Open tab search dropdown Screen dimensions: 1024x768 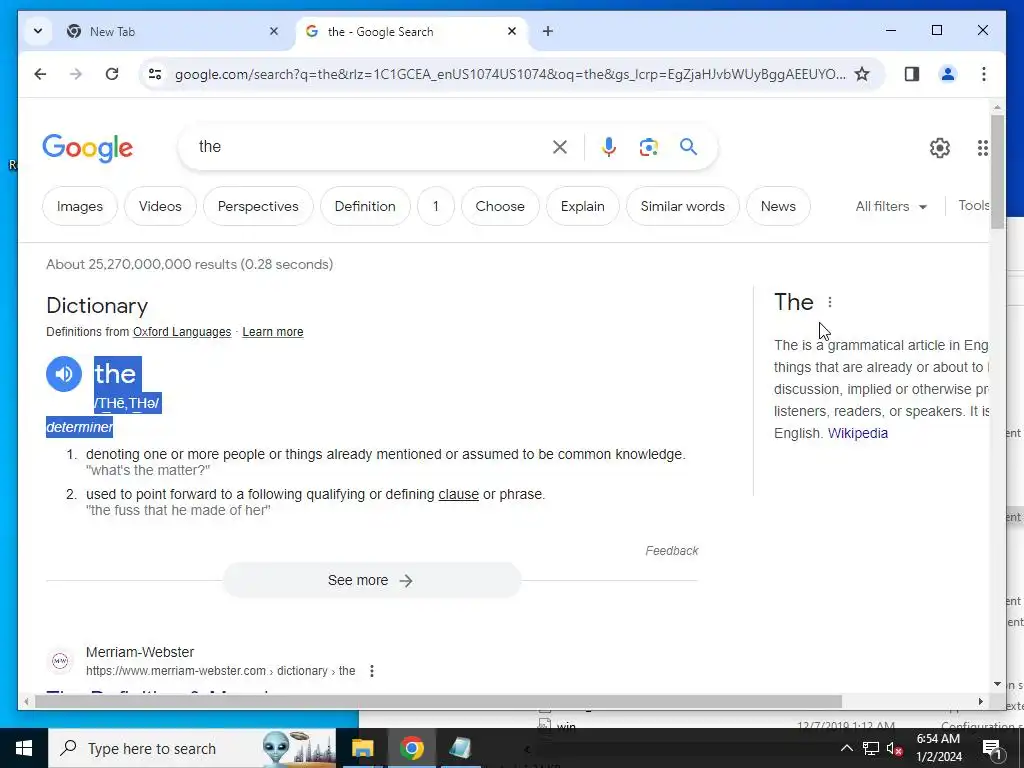coord(38,31)
